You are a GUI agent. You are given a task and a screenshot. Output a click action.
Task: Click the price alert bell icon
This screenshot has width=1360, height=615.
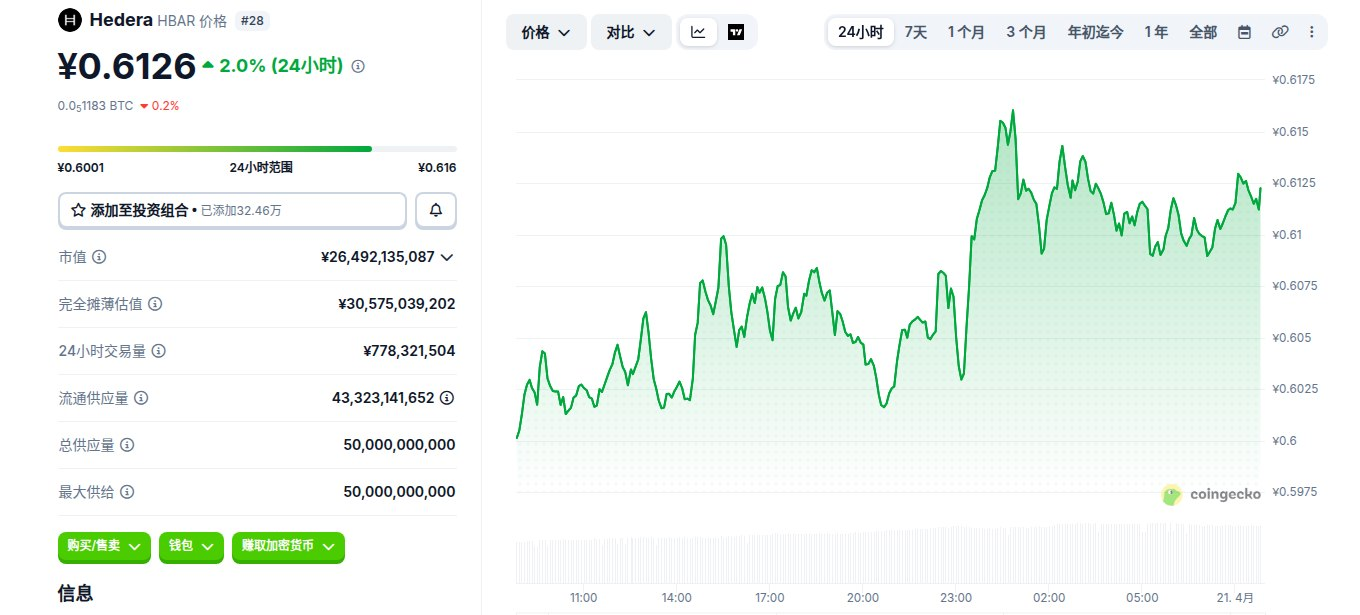436,211
